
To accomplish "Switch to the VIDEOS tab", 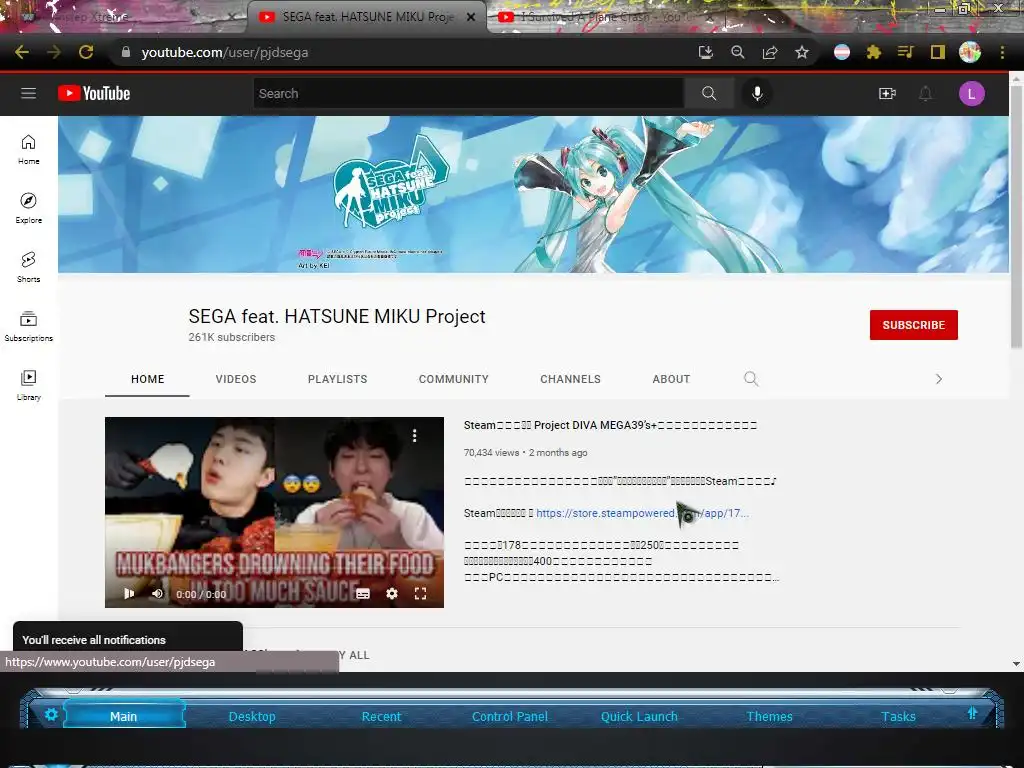I will [236, 379].
